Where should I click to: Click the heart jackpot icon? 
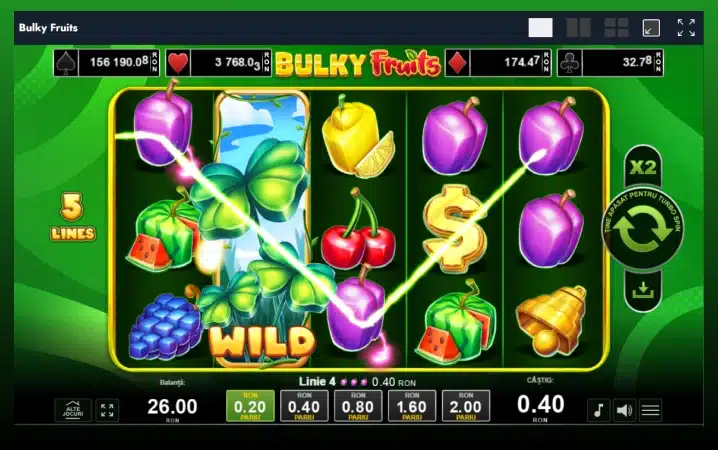[x=178, y=63]
